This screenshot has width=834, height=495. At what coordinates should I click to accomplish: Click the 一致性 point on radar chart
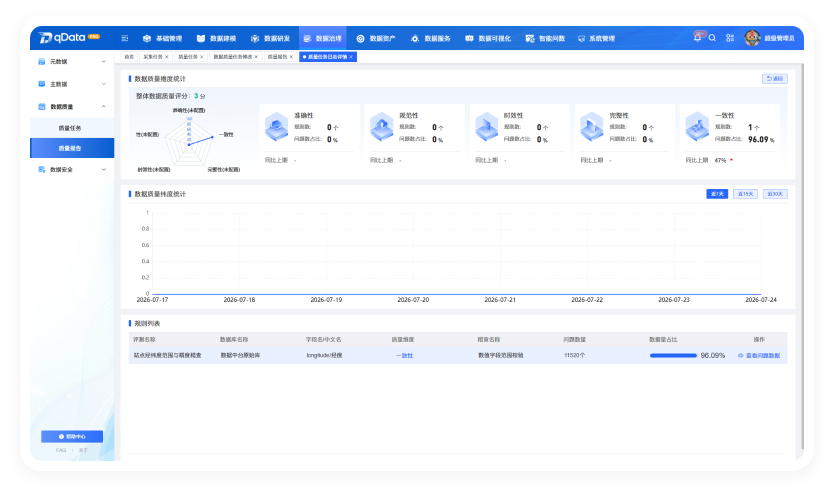tap(213, 137)
